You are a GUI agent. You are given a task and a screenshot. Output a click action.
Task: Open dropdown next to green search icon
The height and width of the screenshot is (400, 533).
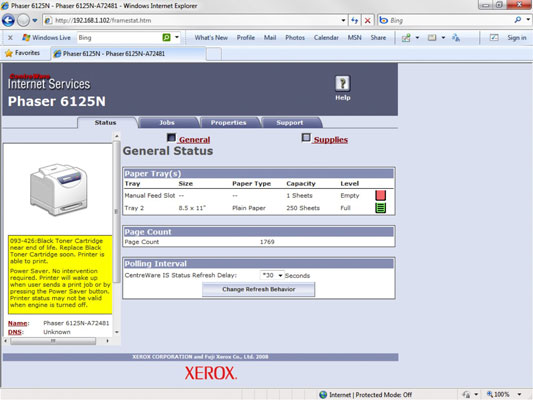coord(177,37)
